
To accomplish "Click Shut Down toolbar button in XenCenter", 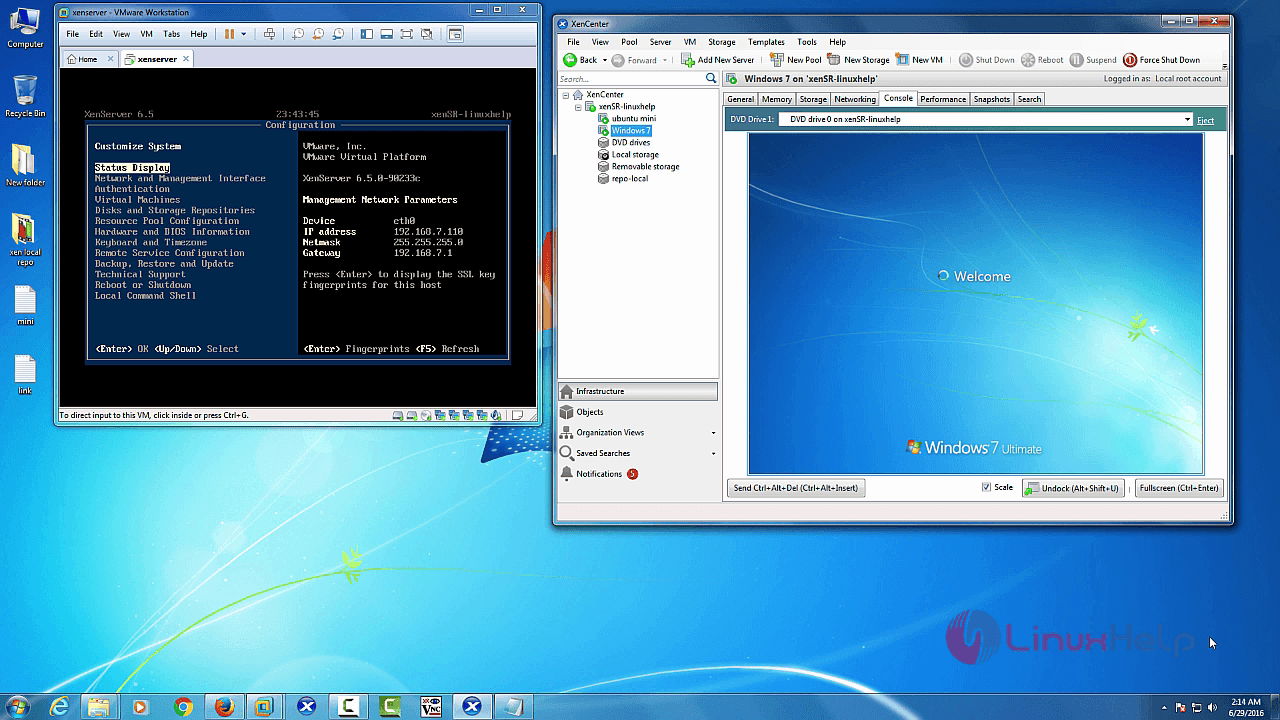I will [986, 60].
